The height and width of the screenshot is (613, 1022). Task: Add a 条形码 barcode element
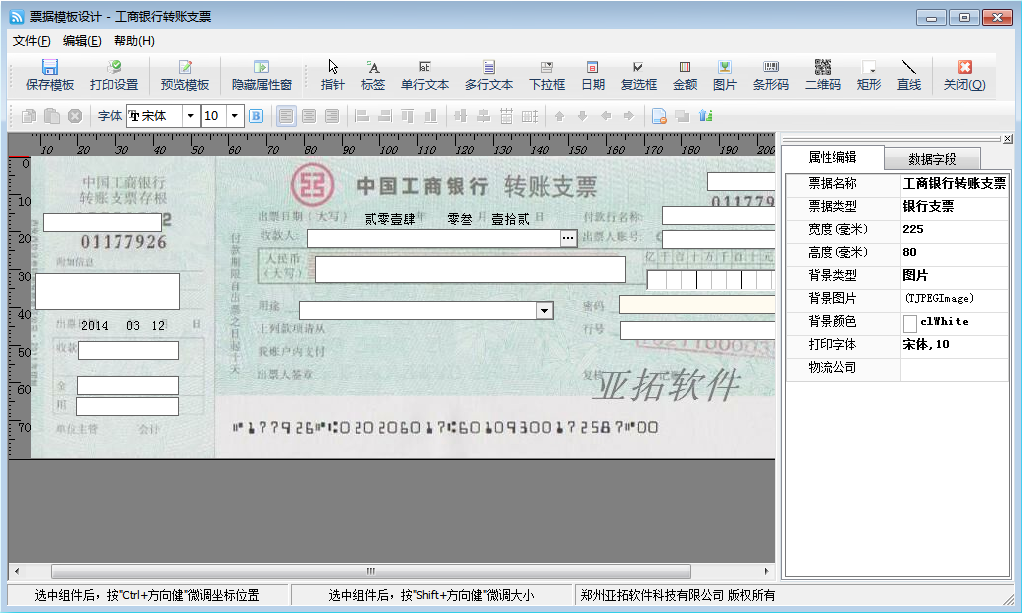tap(770, 75)
